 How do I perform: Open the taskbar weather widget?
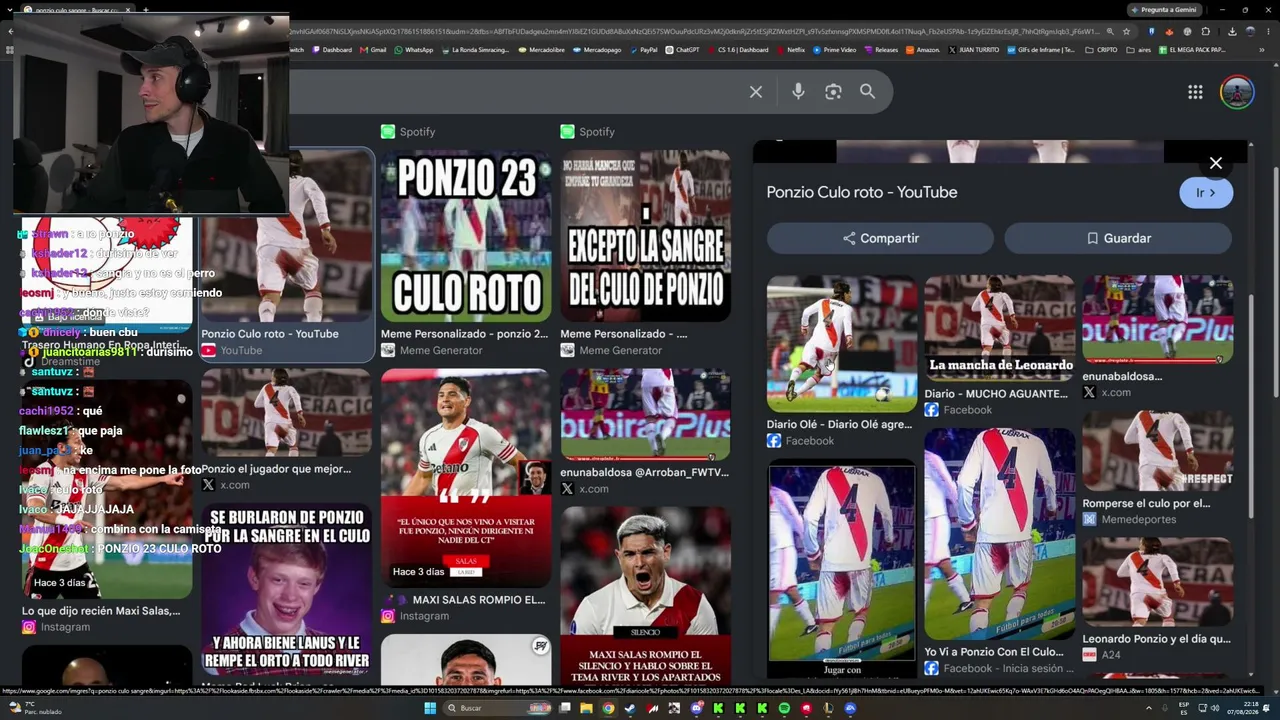click(35, 708)
